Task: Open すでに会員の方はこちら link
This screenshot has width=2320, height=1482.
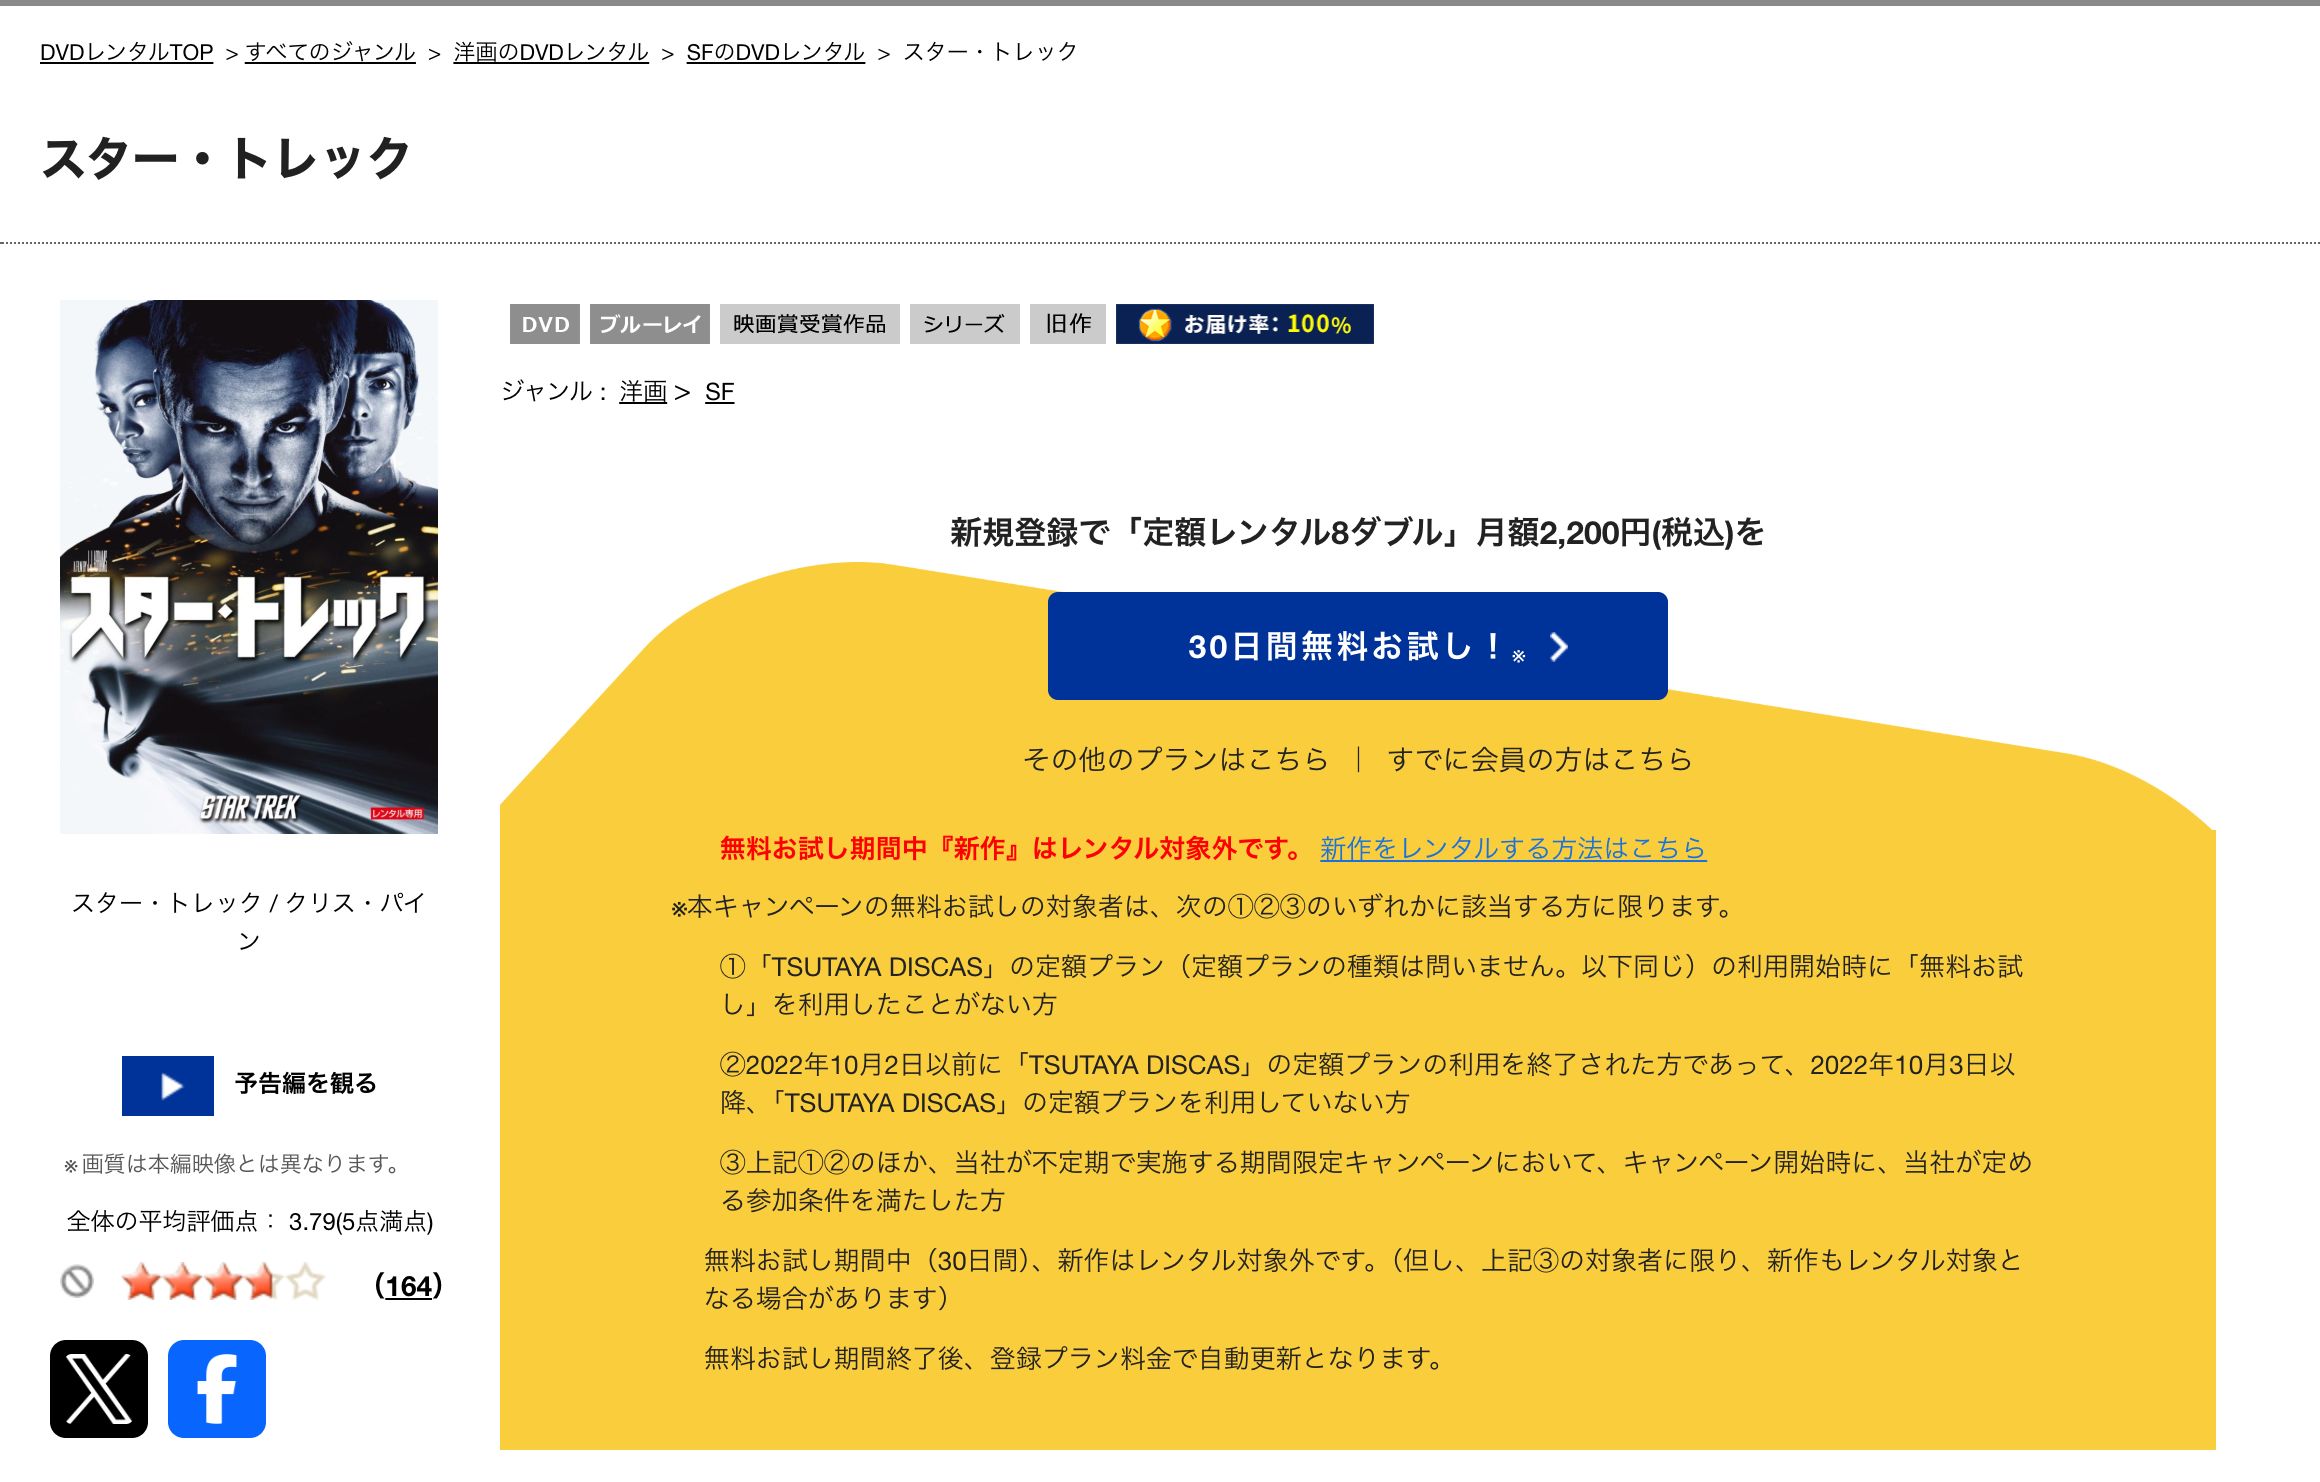Action: pyautogui.click(x=1540, y=759)
